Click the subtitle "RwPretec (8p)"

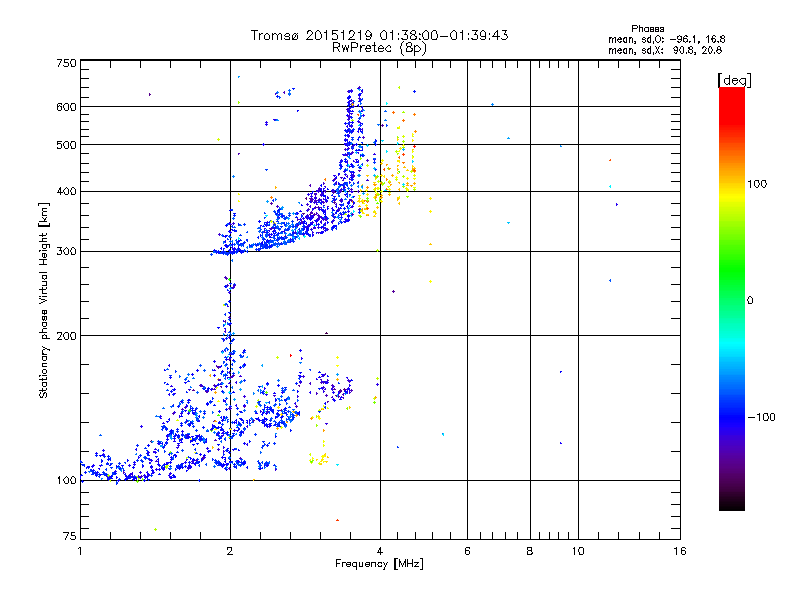379,48
